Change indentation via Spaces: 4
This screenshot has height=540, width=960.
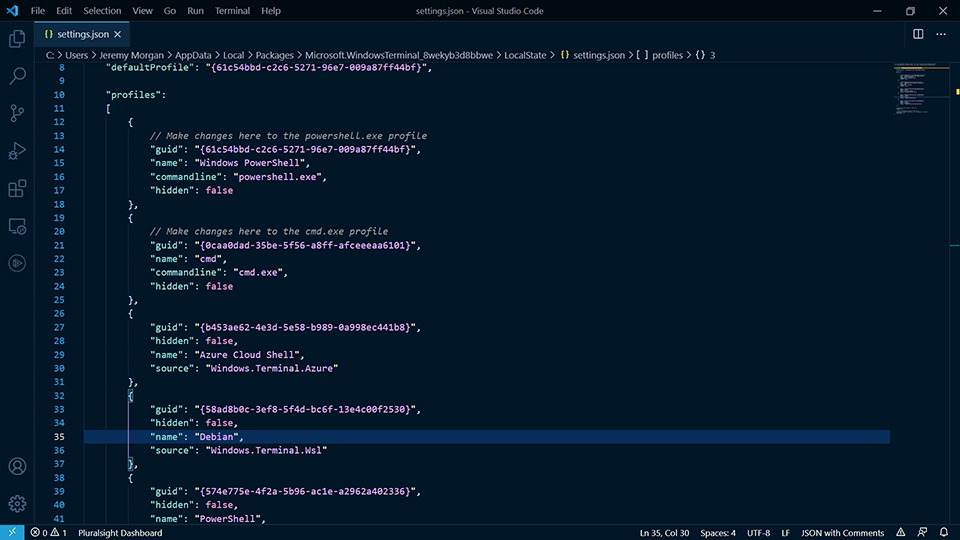(718, 533)
